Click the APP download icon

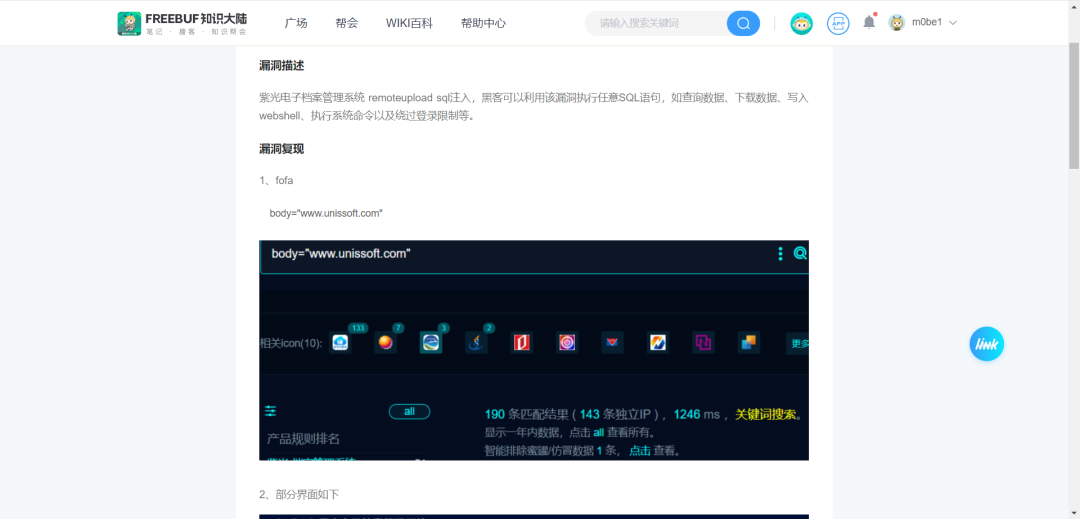pos(838,23)
